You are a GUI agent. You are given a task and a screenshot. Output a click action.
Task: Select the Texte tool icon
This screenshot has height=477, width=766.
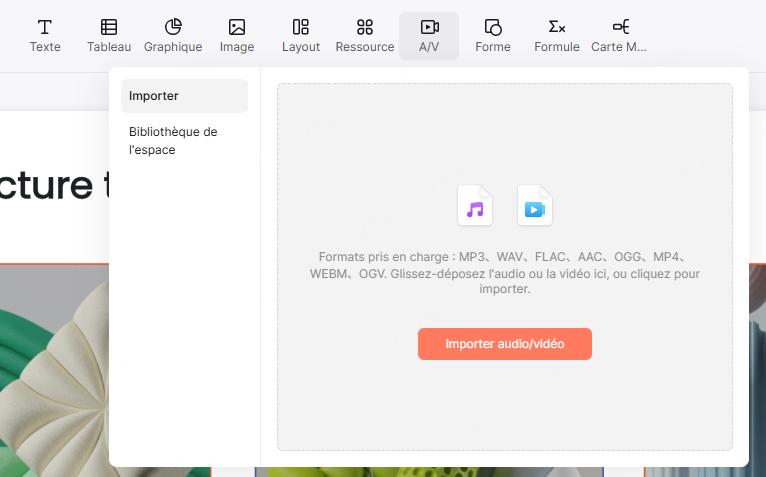click(45, 35)
